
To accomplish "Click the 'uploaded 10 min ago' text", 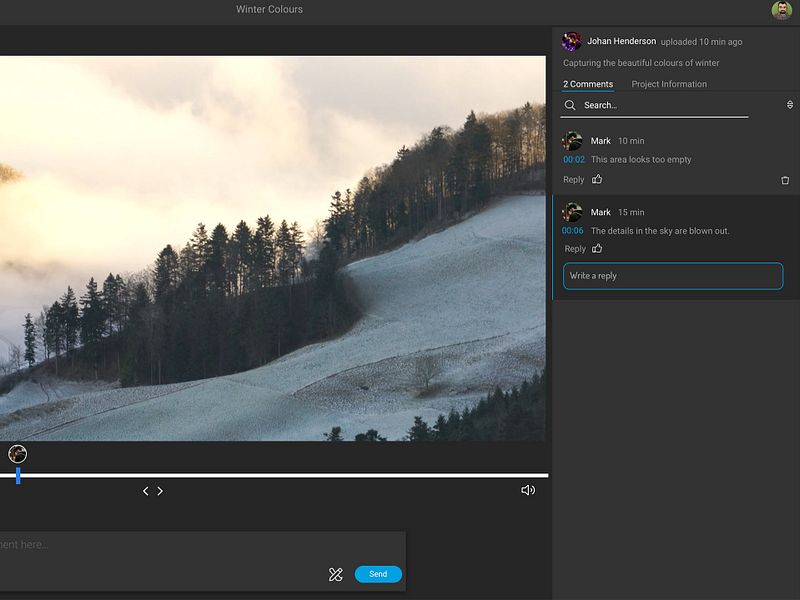I will click(701, 42).
